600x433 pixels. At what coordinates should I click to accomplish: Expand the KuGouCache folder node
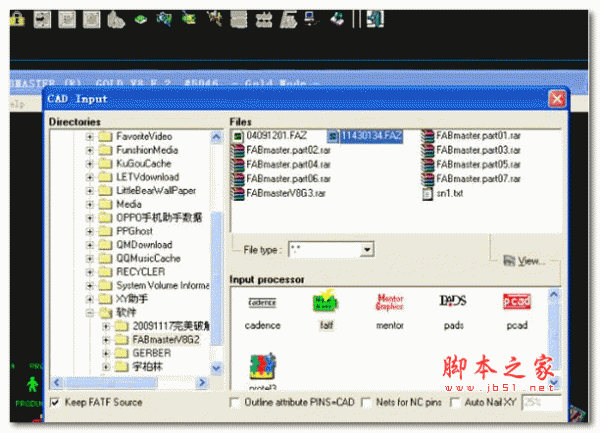(x=90, y=164)
